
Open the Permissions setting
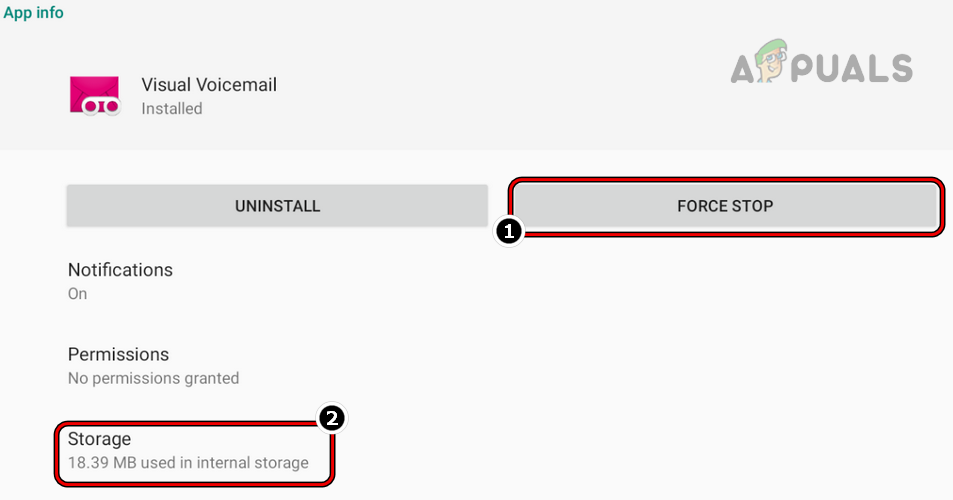[x=118, y=355]
